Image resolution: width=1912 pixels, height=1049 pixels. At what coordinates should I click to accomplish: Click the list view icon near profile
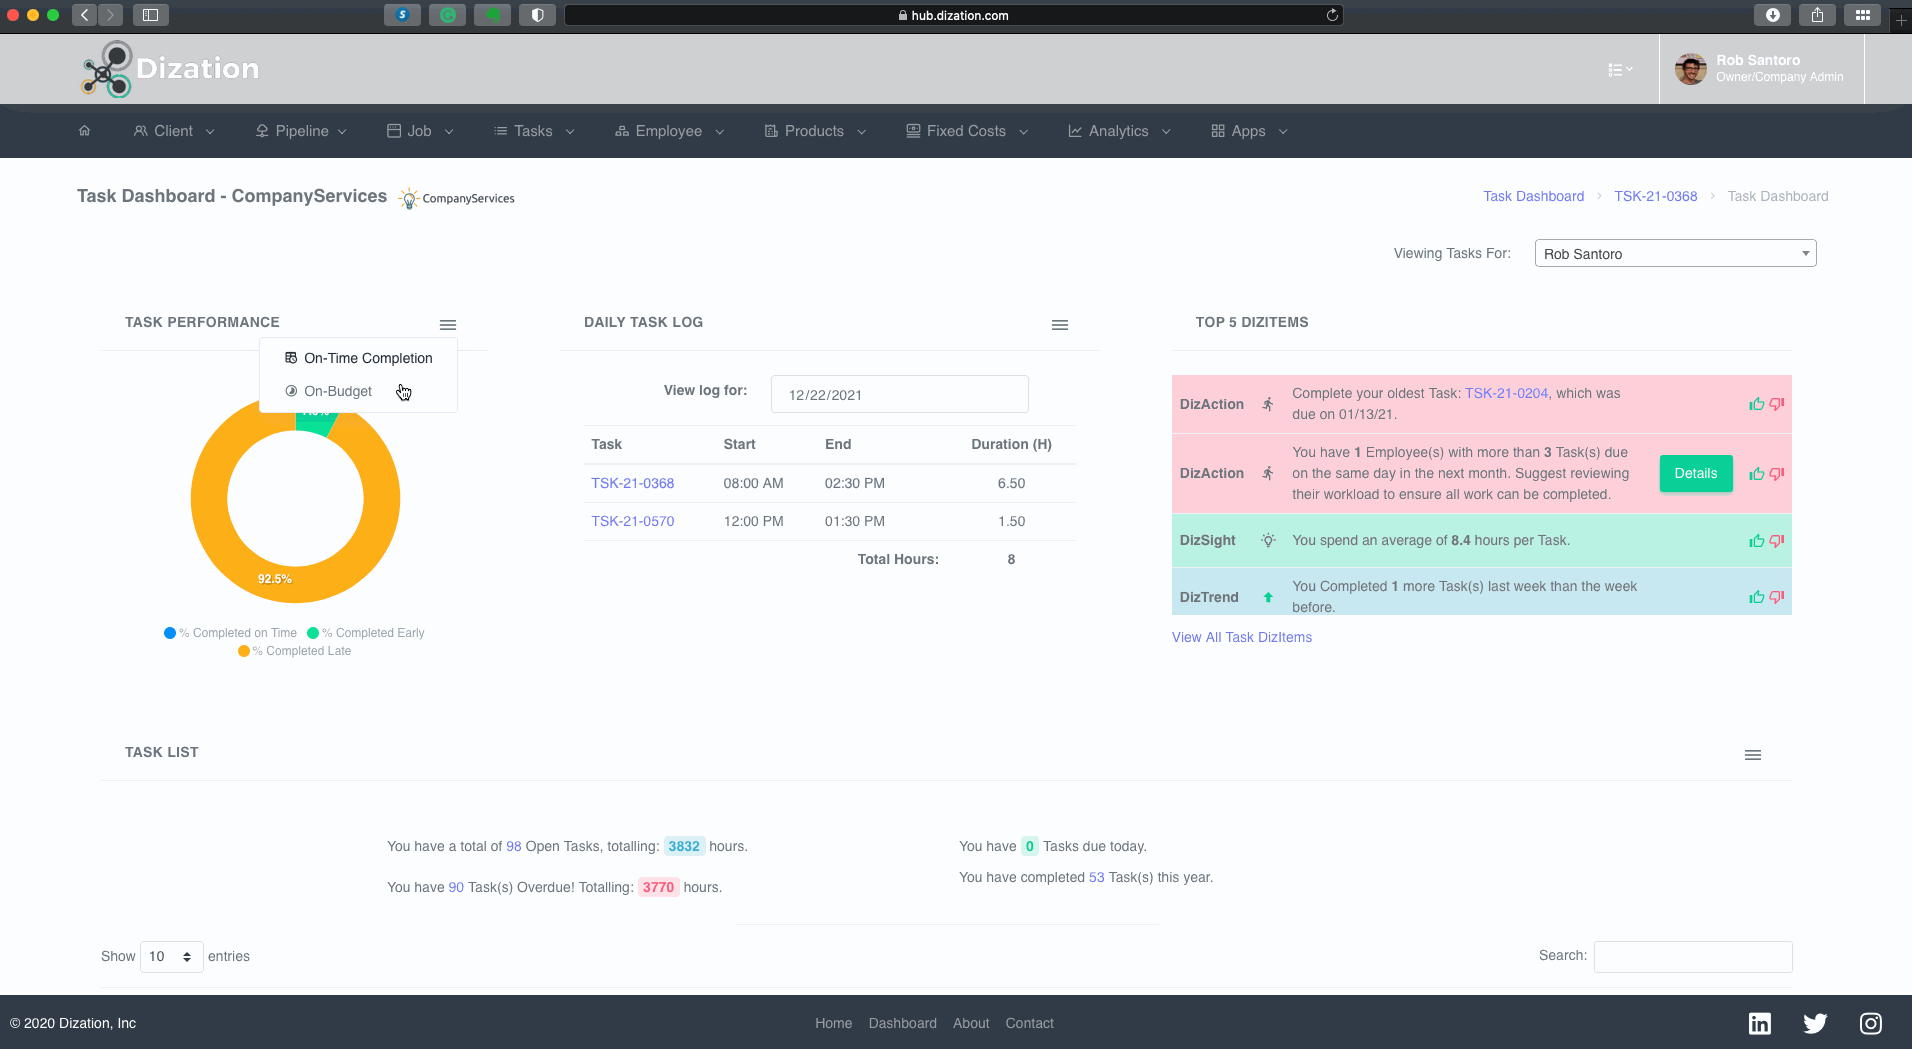tap(1619, 70)
